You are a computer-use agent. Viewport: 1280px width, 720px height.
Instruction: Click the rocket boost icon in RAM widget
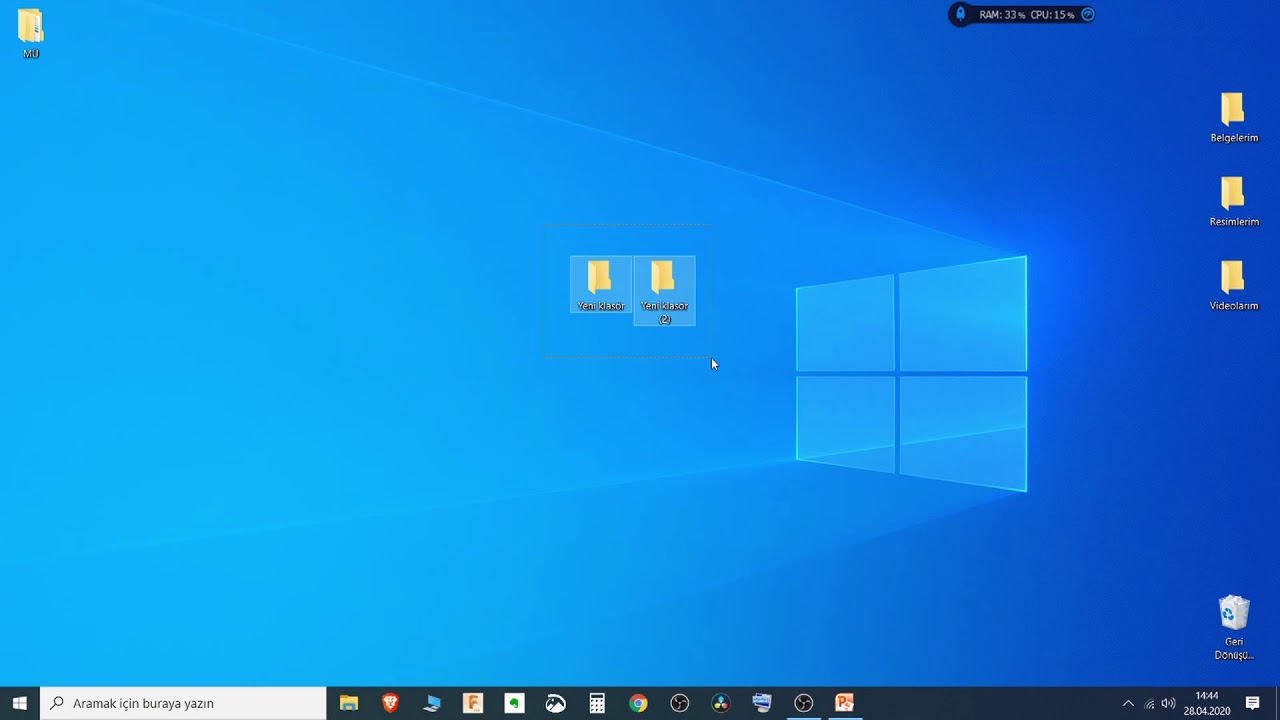pos(961,14)
